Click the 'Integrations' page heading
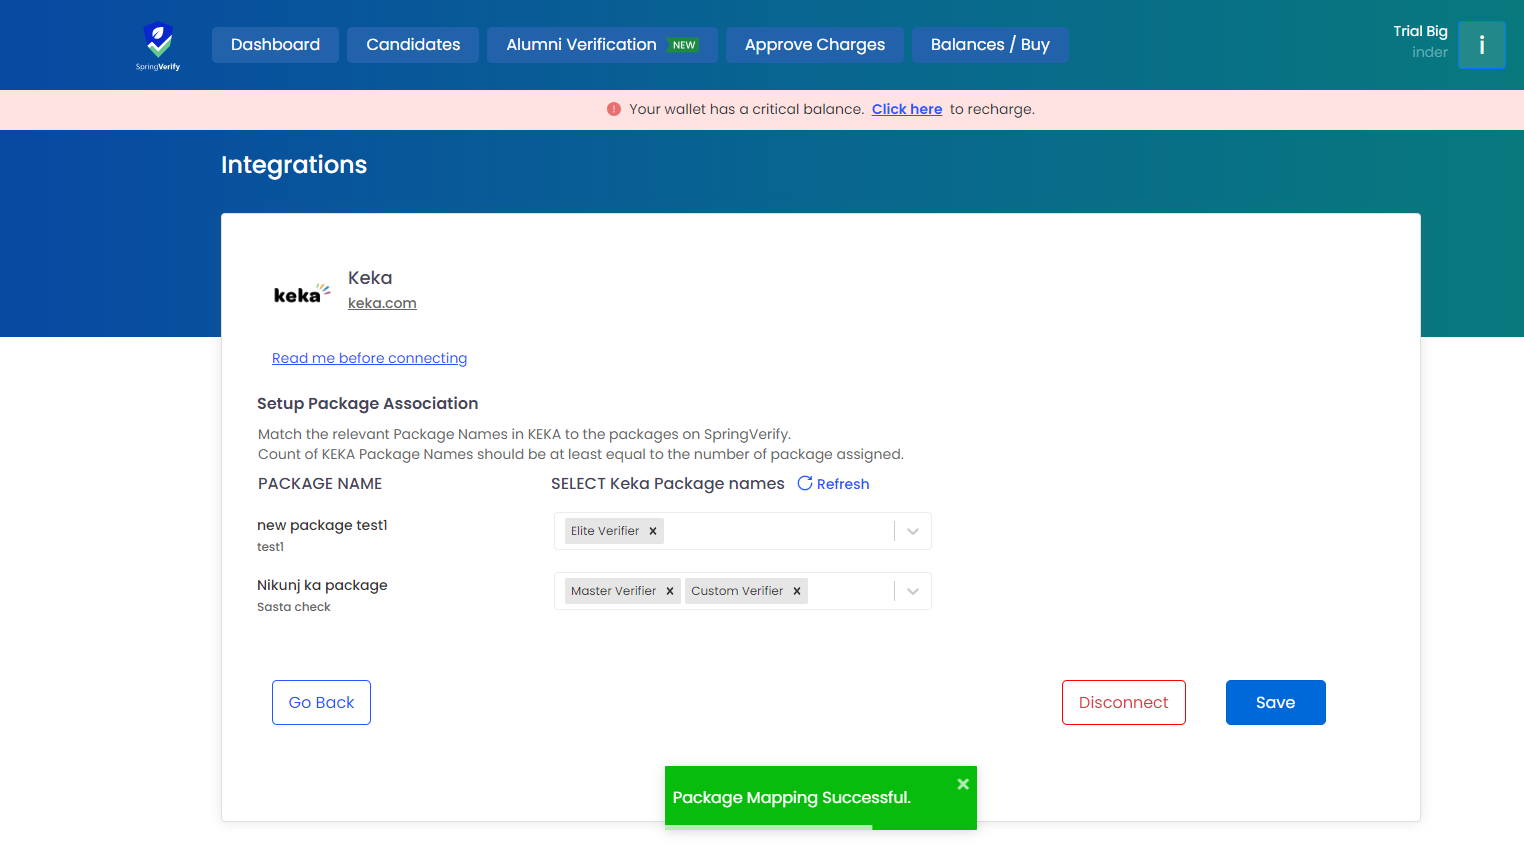Screen dimensions: 1524x860 point(294,165)
